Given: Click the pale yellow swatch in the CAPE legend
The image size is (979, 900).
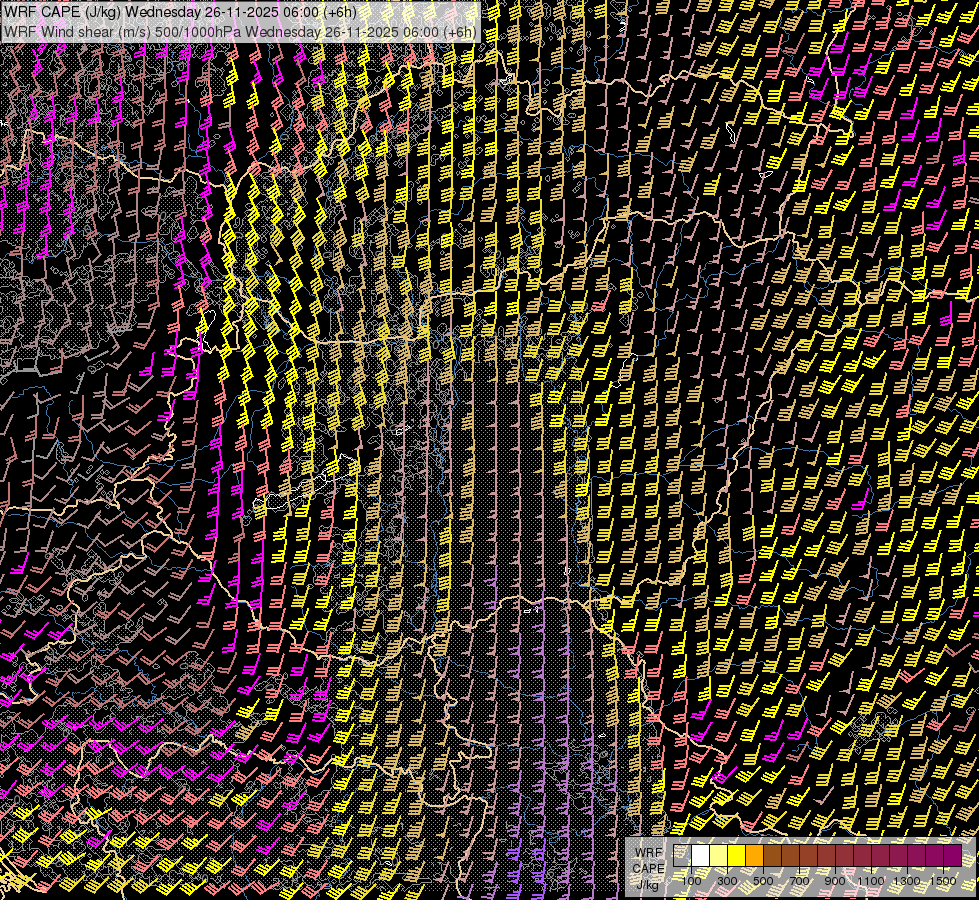Looking at the screenshot, I should click(719, 855).
